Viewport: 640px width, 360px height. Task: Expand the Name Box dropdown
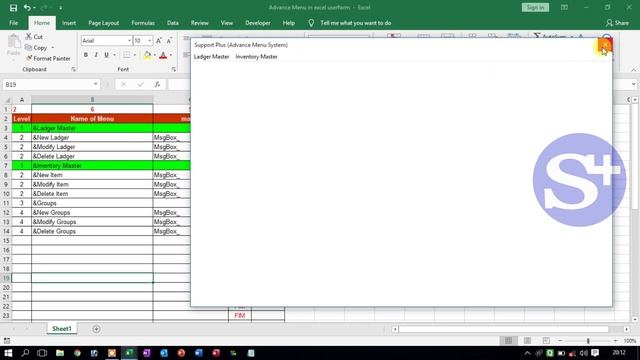coord(96,84)
